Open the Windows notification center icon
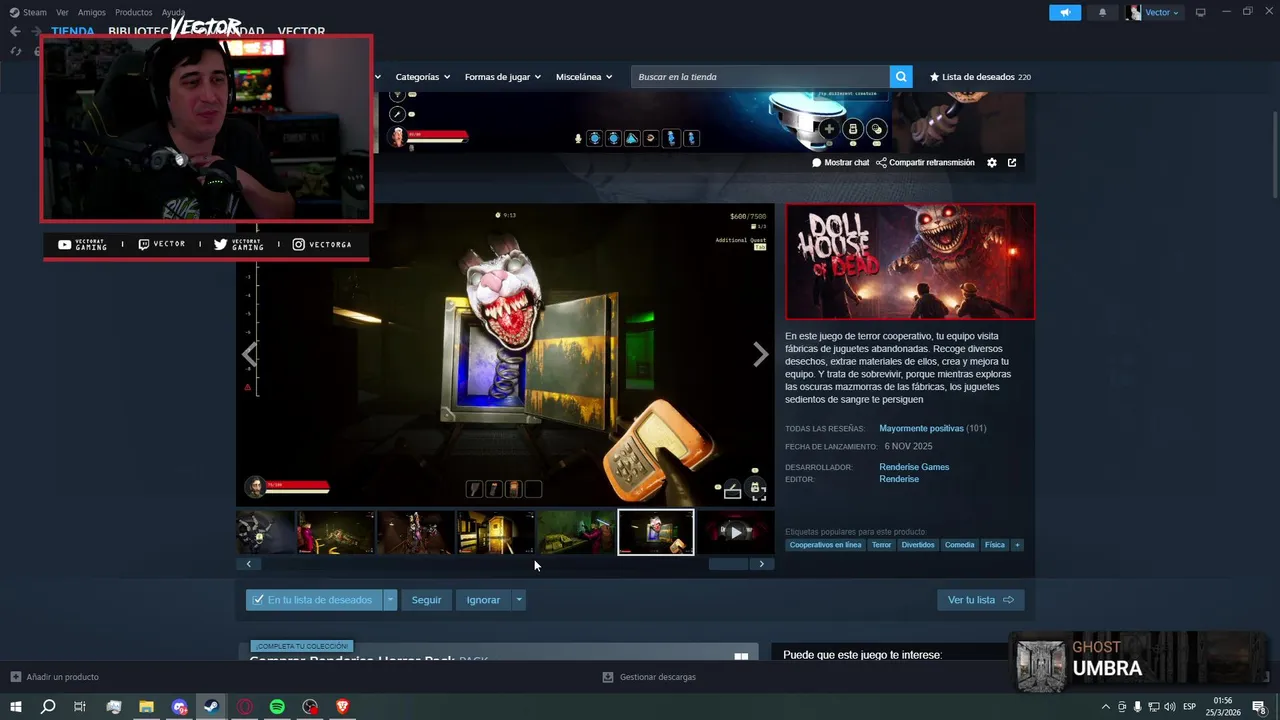Image resolution: width=1280 pixels, height=720 pixels. coord(1259,707)
